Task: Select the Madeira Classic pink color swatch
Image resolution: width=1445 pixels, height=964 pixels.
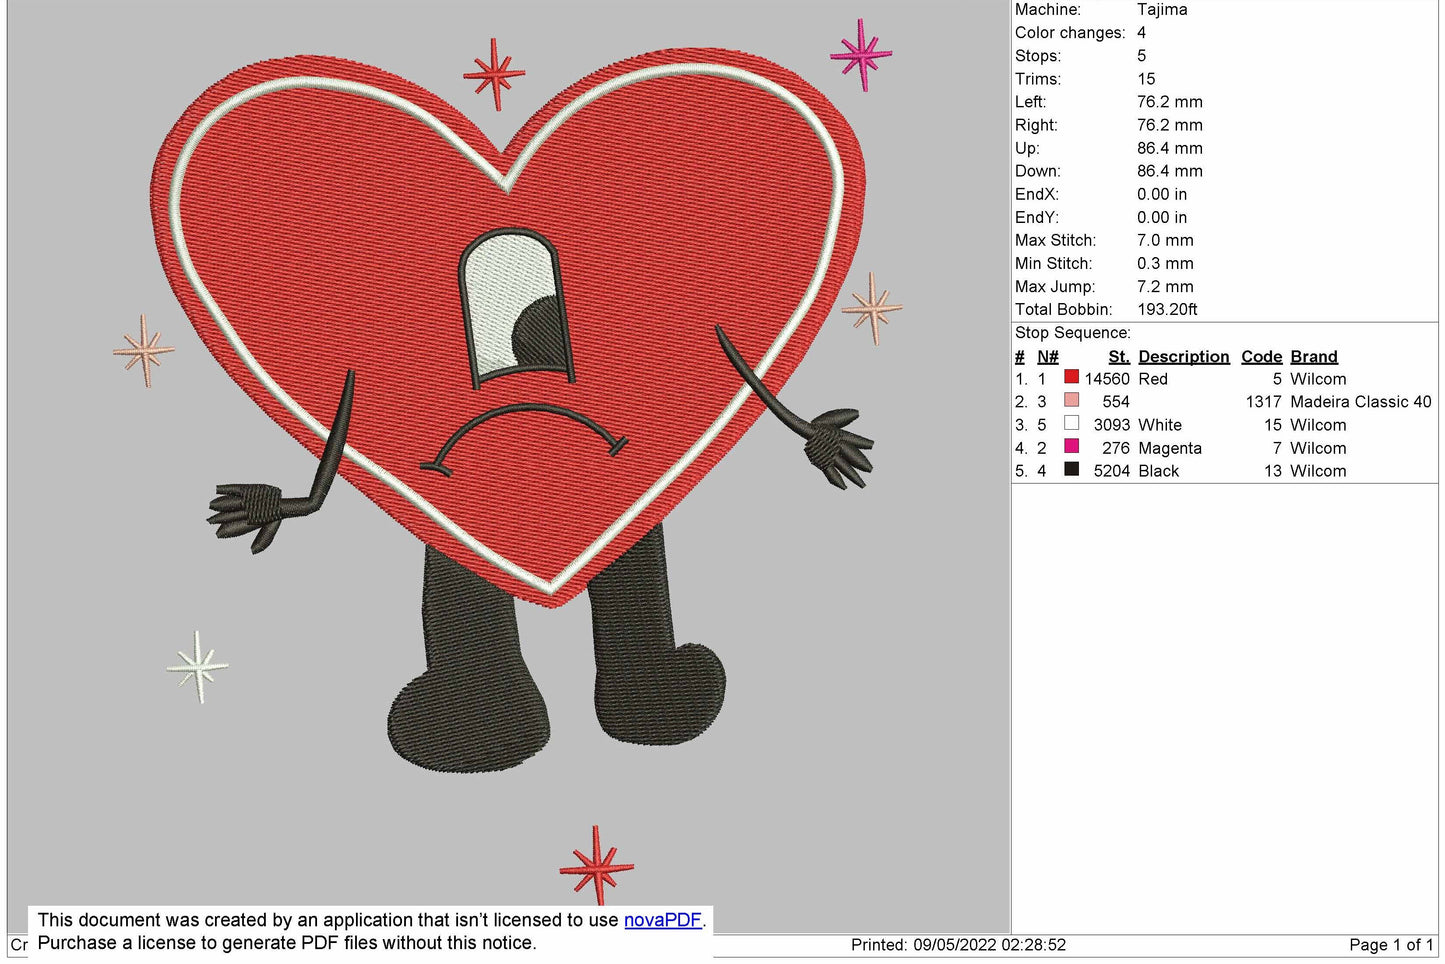Action: pos(1071,400)
